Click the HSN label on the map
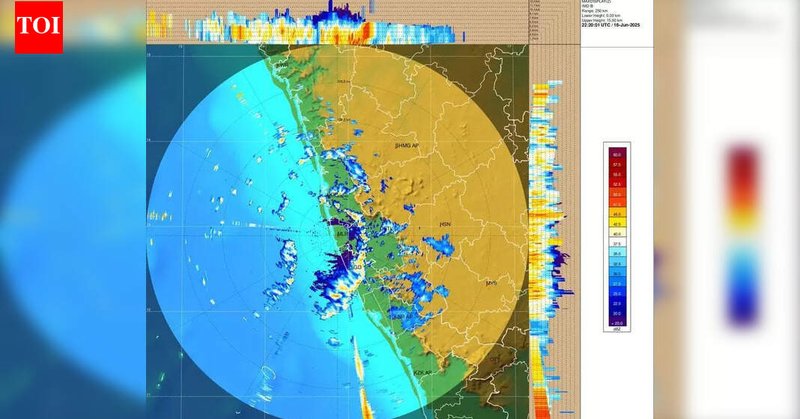This screenshot has width=800, height=419. pyautogui.click(x=445, y=224)
